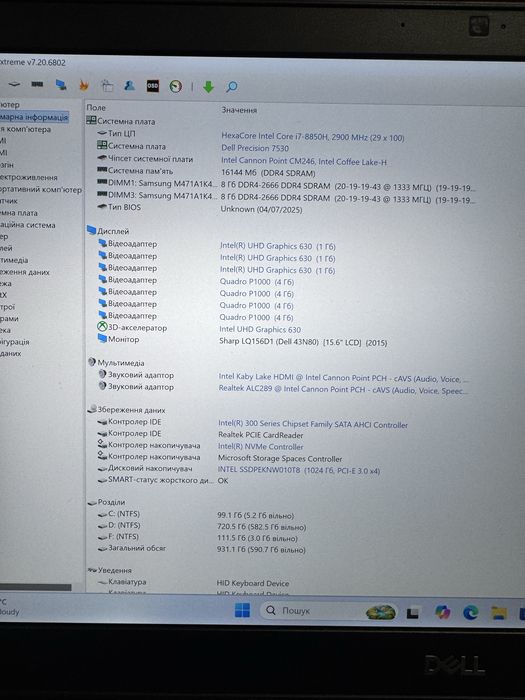Open the sensor panel gauge icon

coord(176,86)
